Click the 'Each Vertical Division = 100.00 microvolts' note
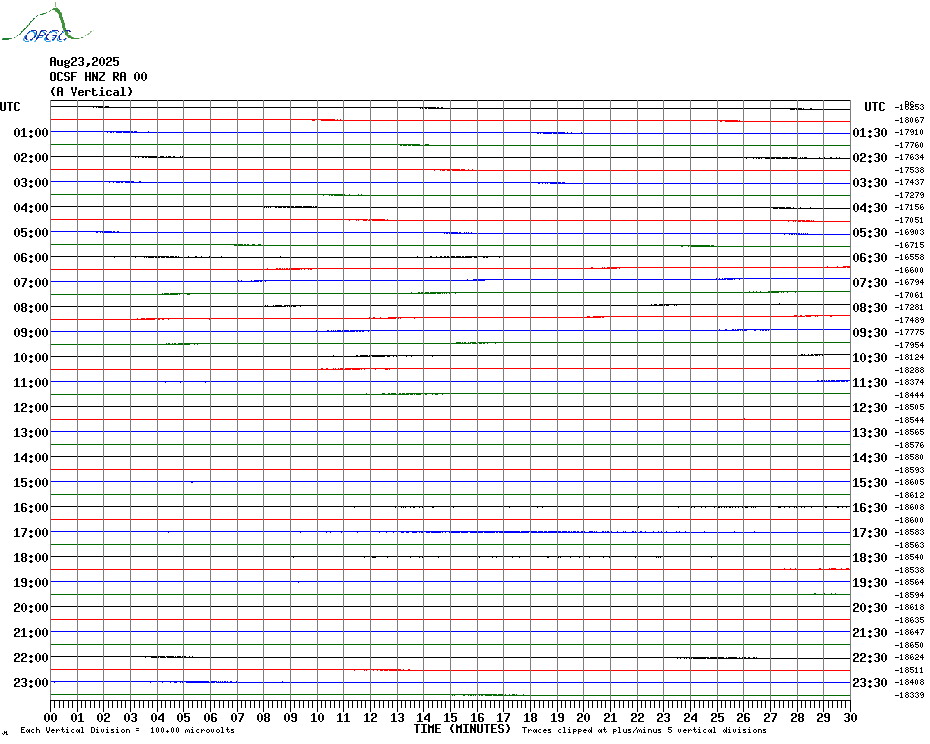 [128, 730]
